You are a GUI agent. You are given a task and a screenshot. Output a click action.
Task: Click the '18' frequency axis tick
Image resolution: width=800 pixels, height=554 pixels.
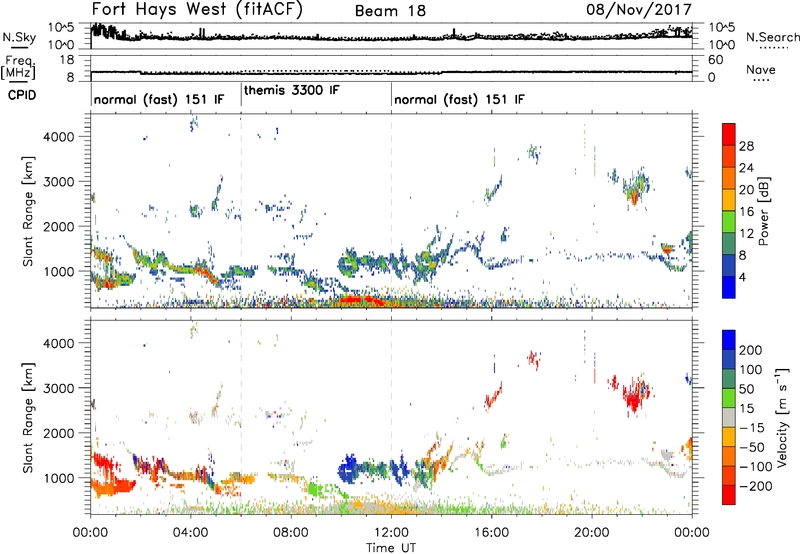pyautogui.click(x=67, y=60)
